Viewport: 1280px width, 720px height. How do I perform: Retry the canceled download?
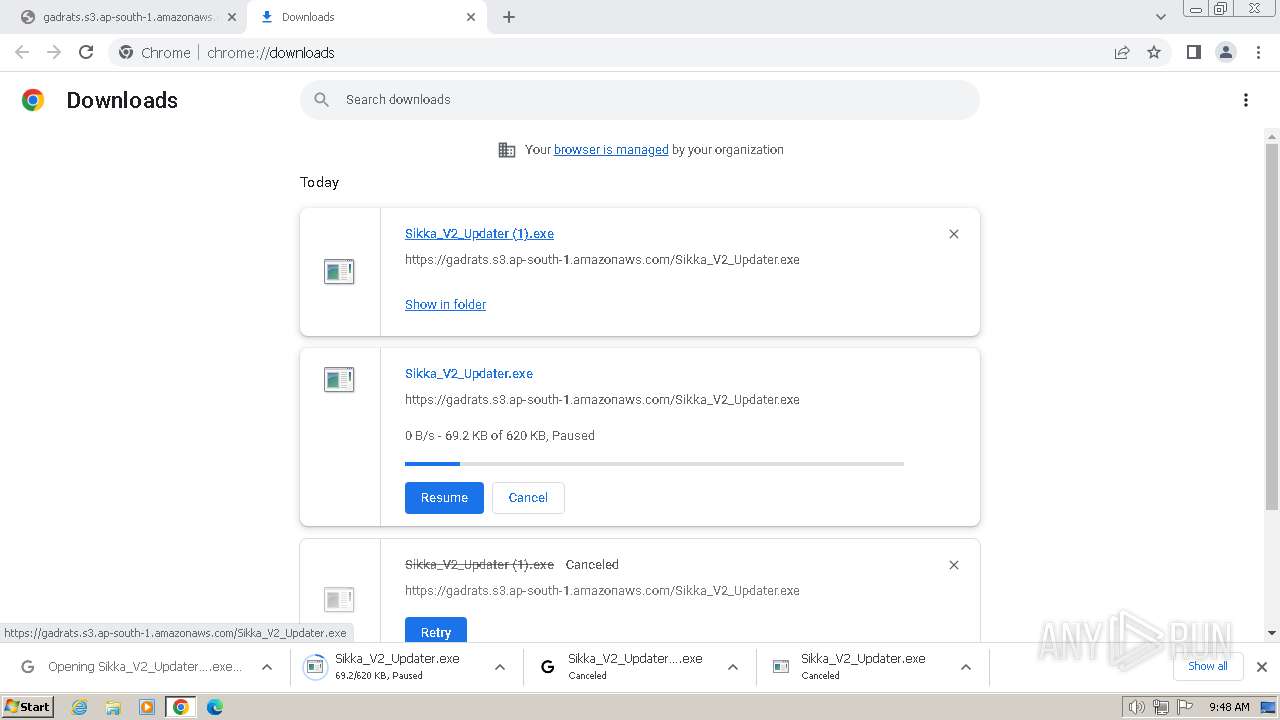436,632
